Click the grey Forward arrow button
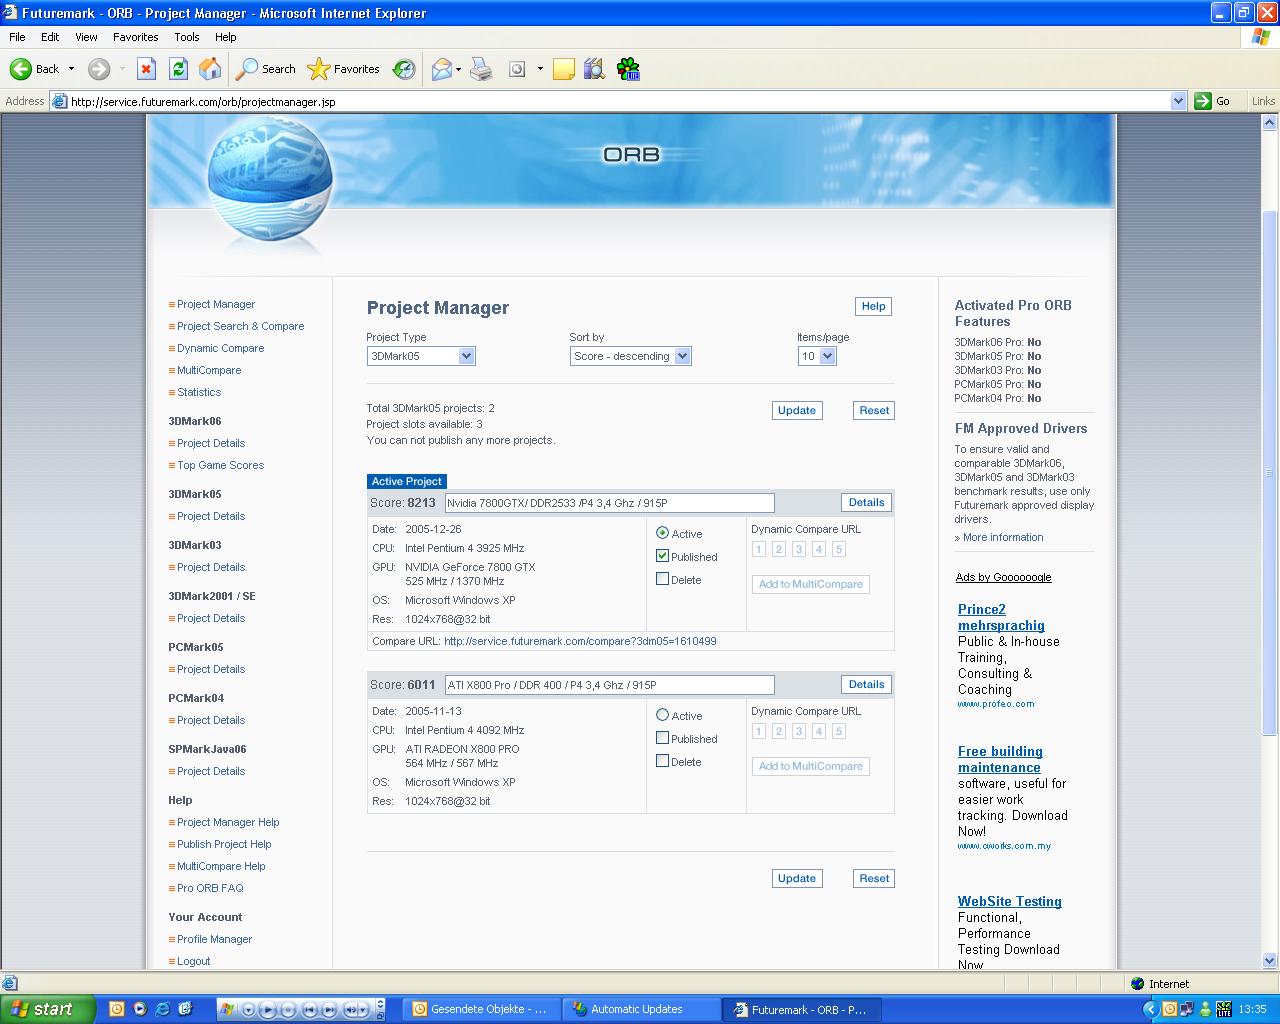The width and height of the screenshot is (1280, 1024). click(x=98, y=69)
